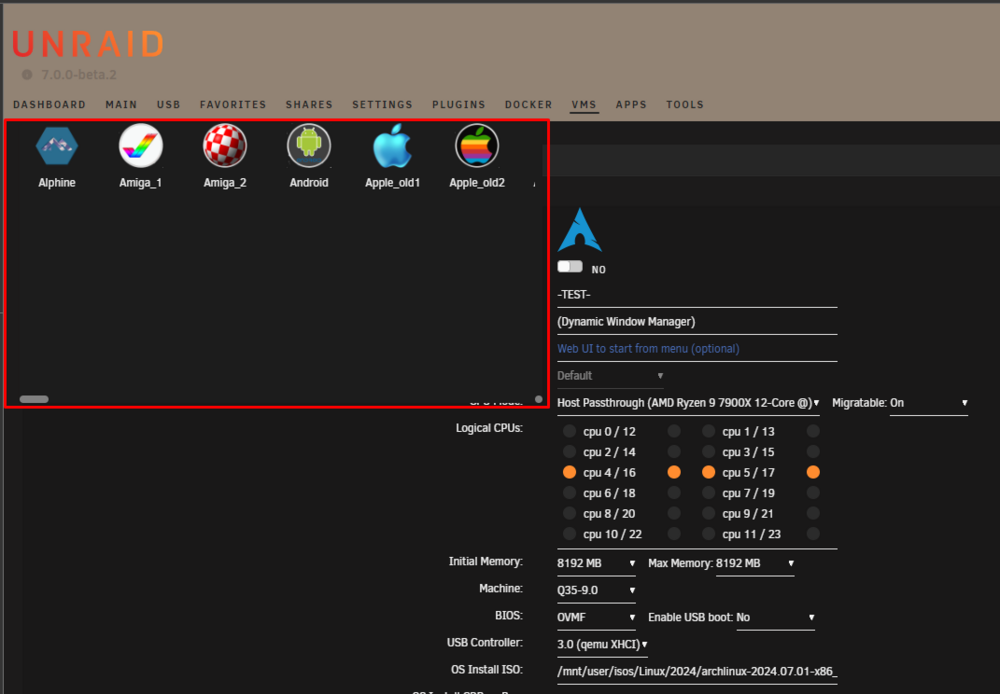Go to the DASHBOARD tab
Screen dimensions: 1000x694
point(49,105)
